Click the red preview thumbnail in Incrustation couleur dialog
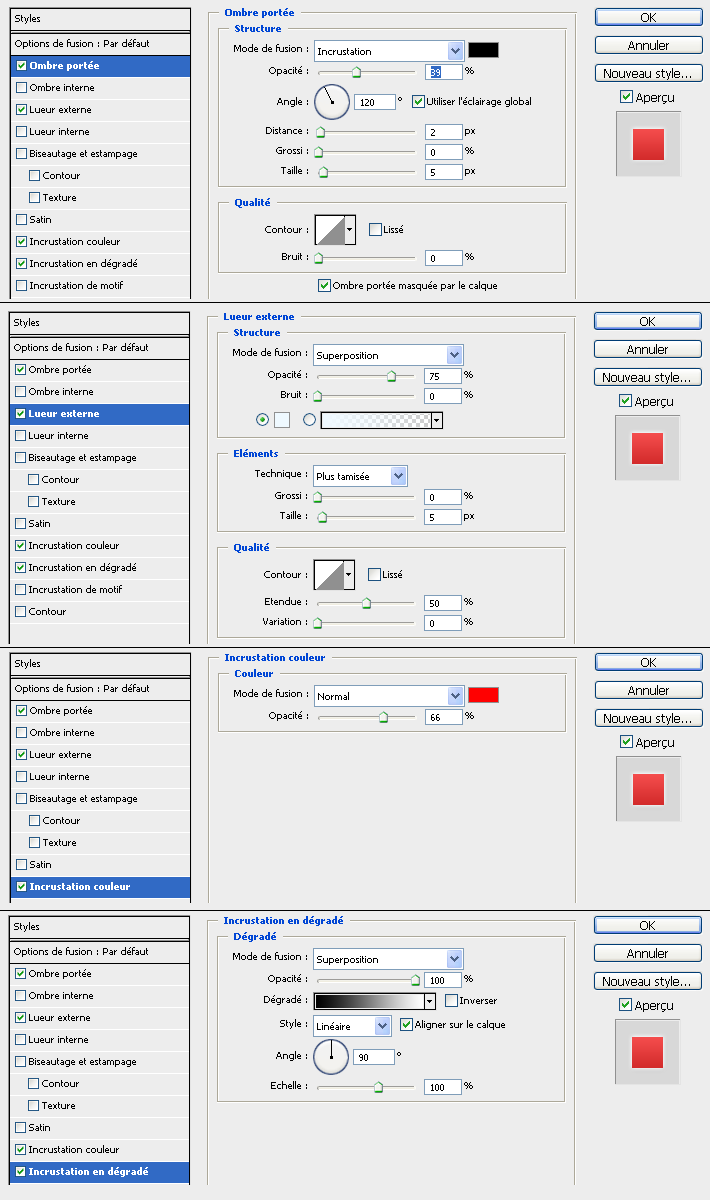Viewport: 710px width, 1200px height. click(x=648, y=789)
